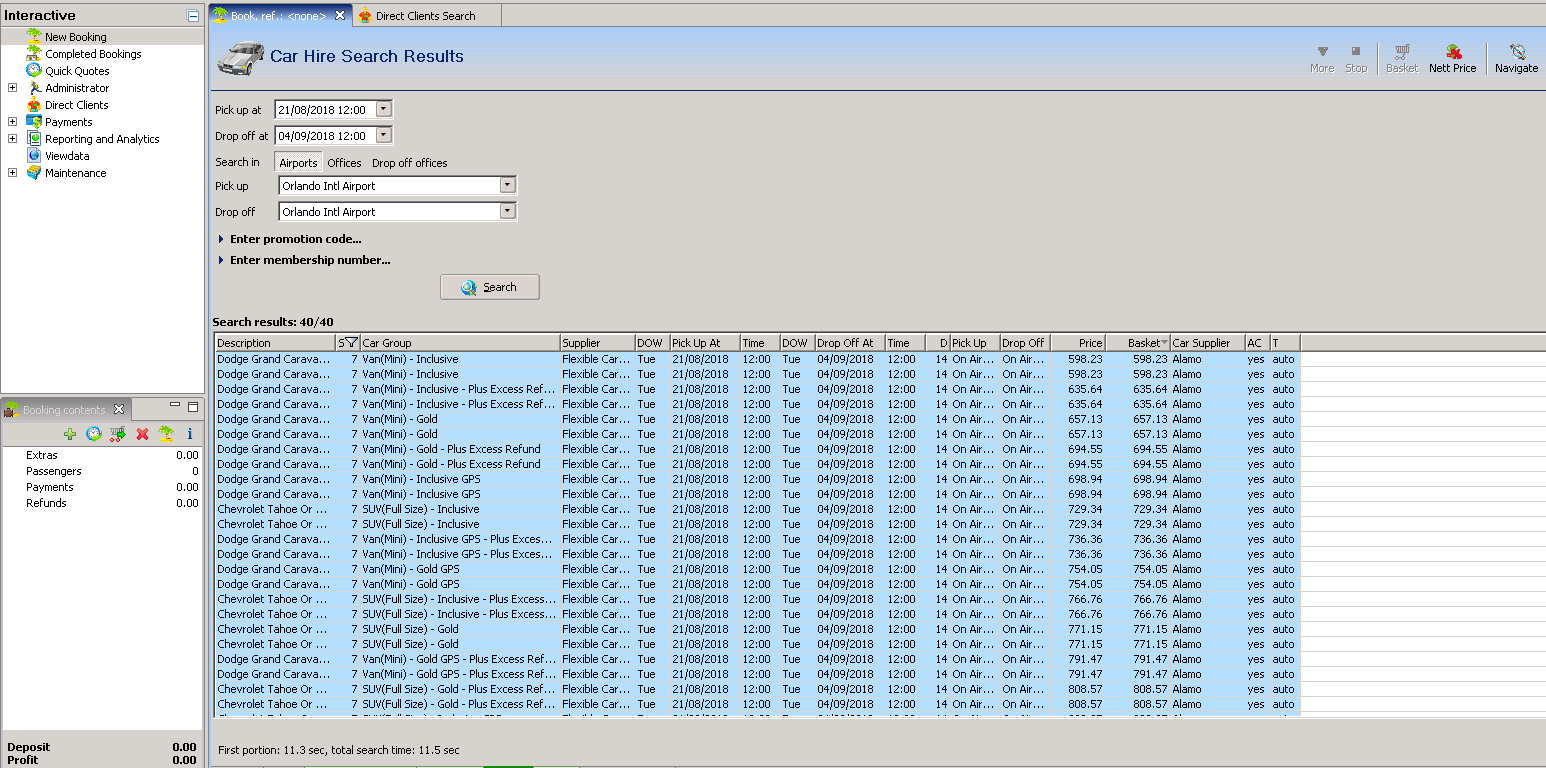
Task: Minimize the Booking contents panel
Action: coord(175,406)
